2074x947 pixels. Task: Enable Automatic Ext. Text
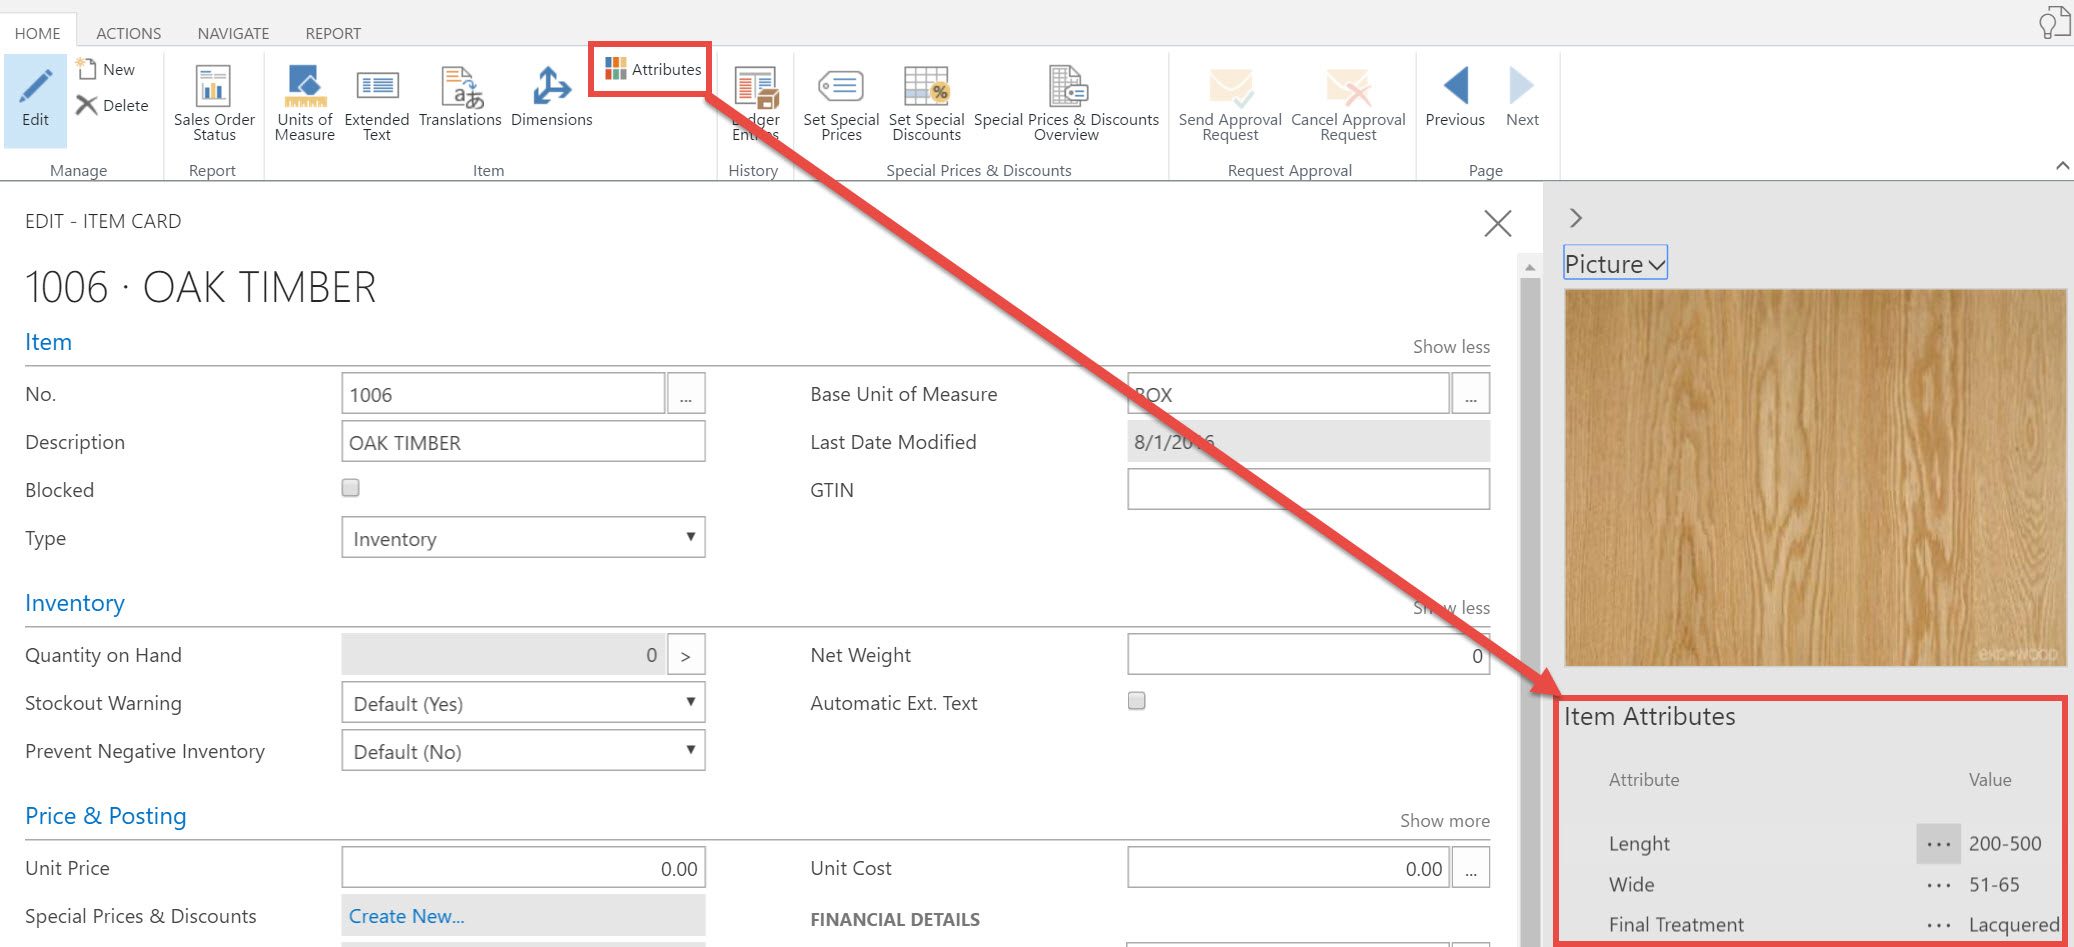click(1136, 701)
